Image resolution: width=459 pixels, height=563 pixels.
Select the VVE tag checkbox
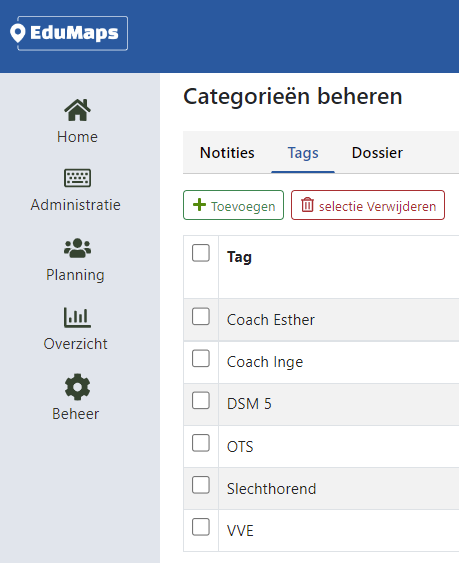point(201,527)
